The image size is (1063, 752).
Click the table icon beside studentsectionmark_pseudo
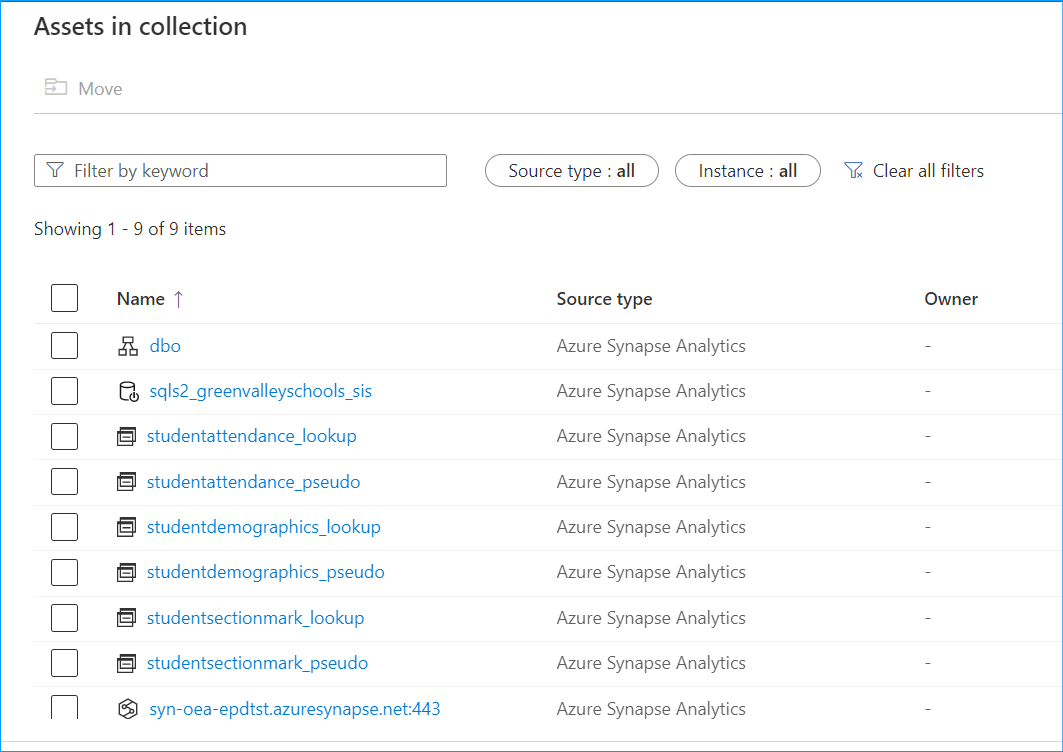coord(126,663)
